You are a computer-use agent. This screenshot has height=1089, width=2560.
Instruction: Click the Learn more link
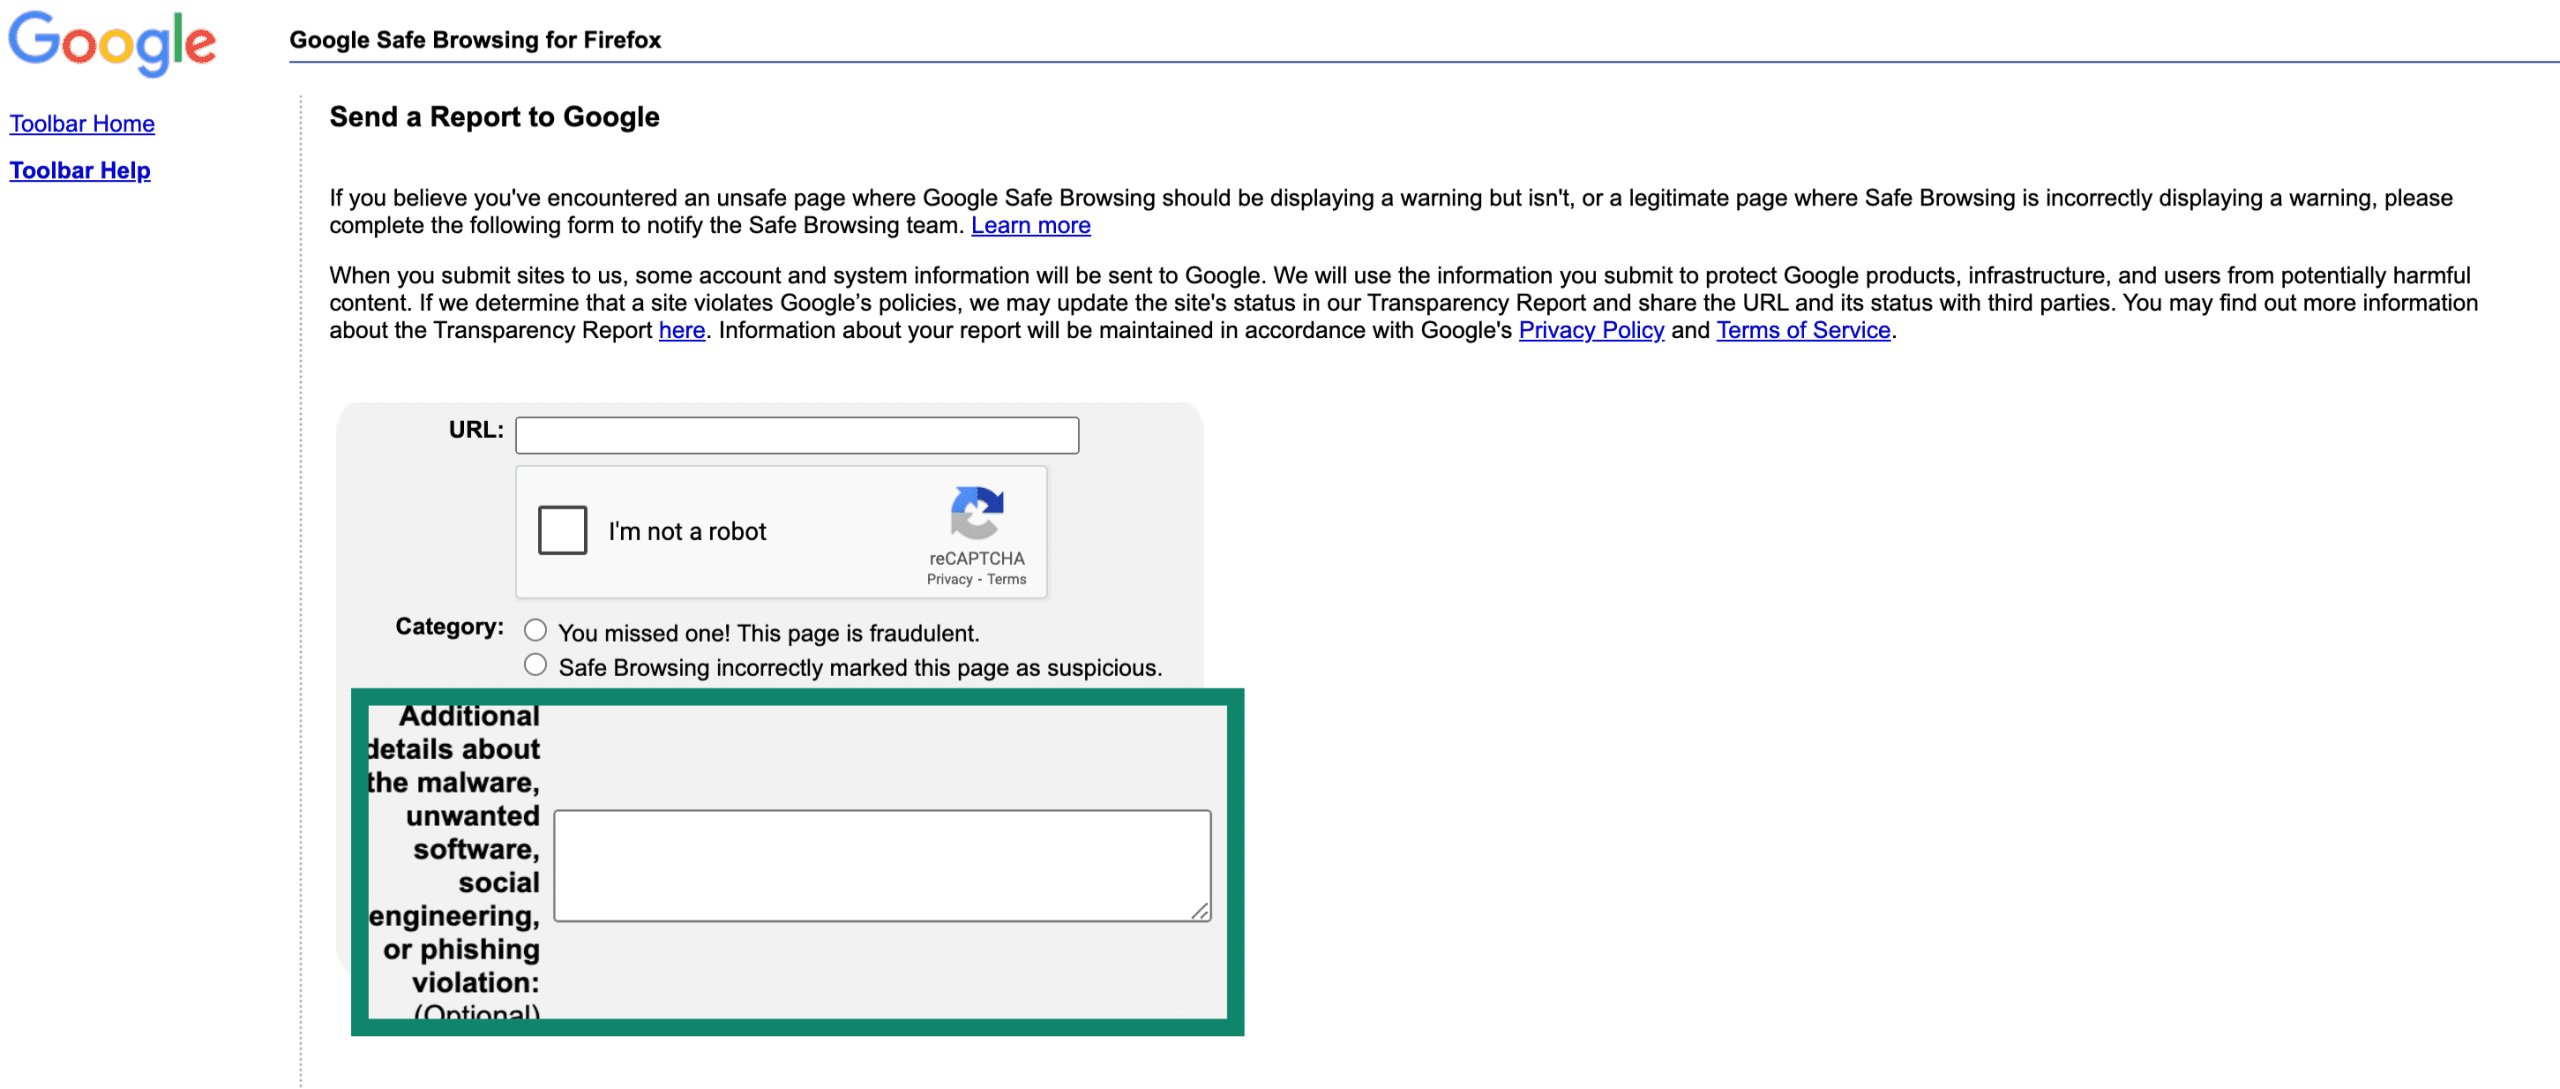(x=1030, y=225)
